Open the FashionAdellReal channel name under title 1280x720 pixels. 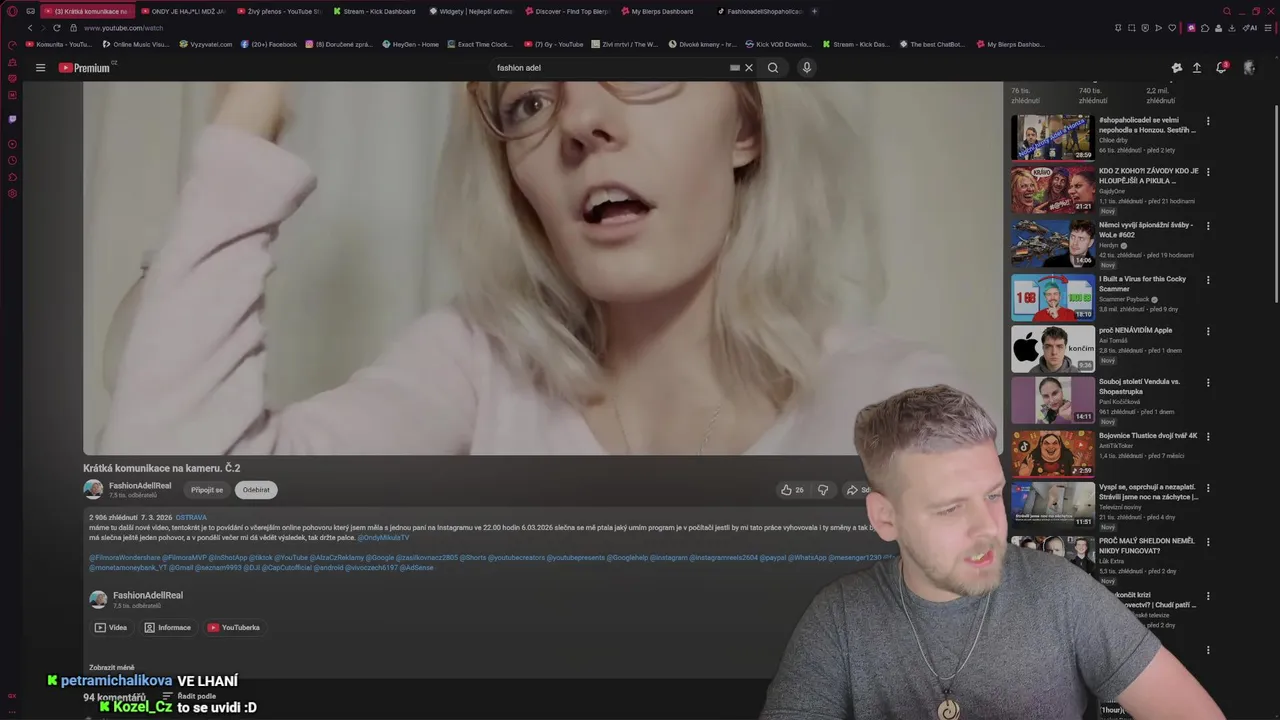pyautogui.click(x=140, y=486)
